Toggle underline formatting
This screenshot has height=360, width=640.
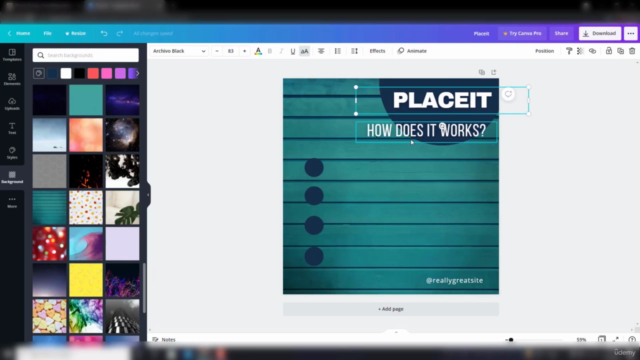pyautogui.click(x=293, y=51)
